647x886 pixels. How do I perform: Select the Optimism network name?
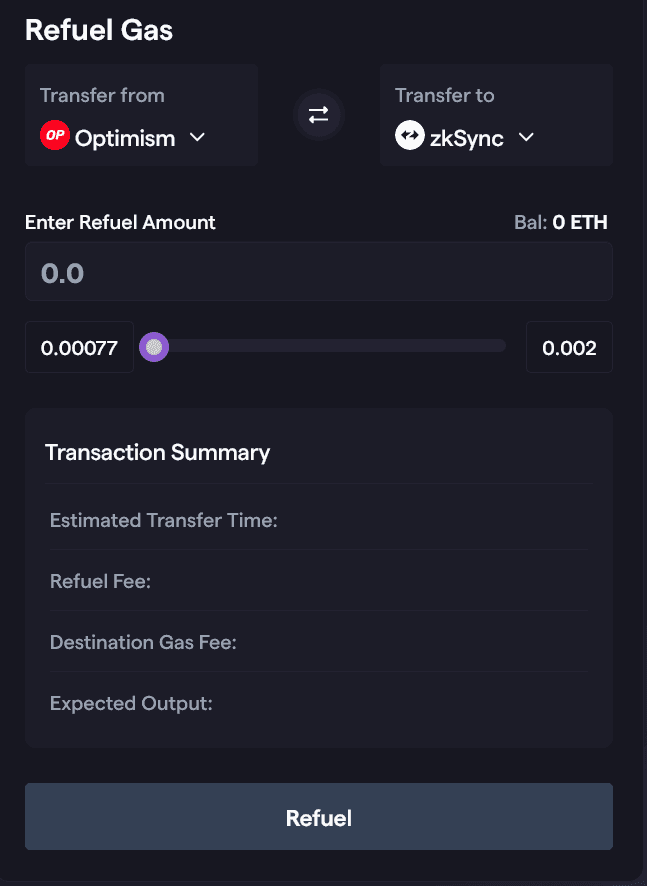pyautogui.click(x=125, y=138)
